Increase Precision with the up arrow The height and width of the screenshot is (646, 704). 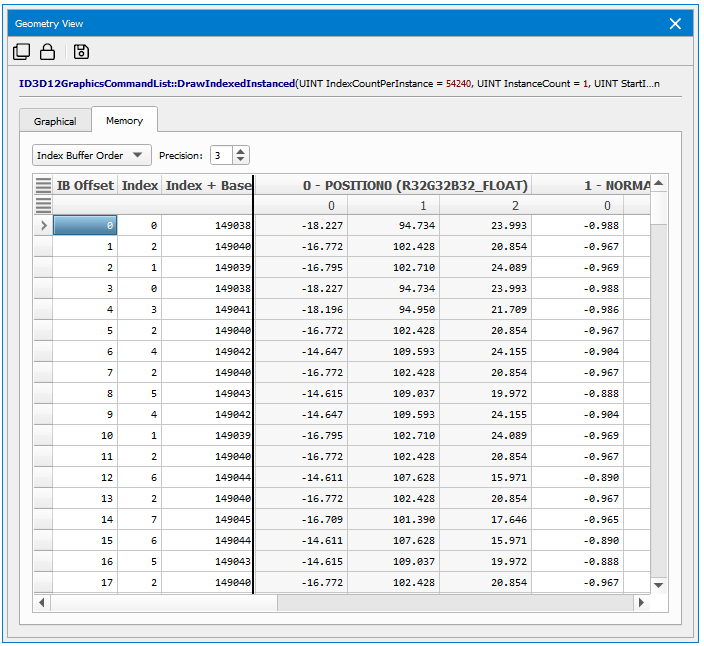pos(241,151)
